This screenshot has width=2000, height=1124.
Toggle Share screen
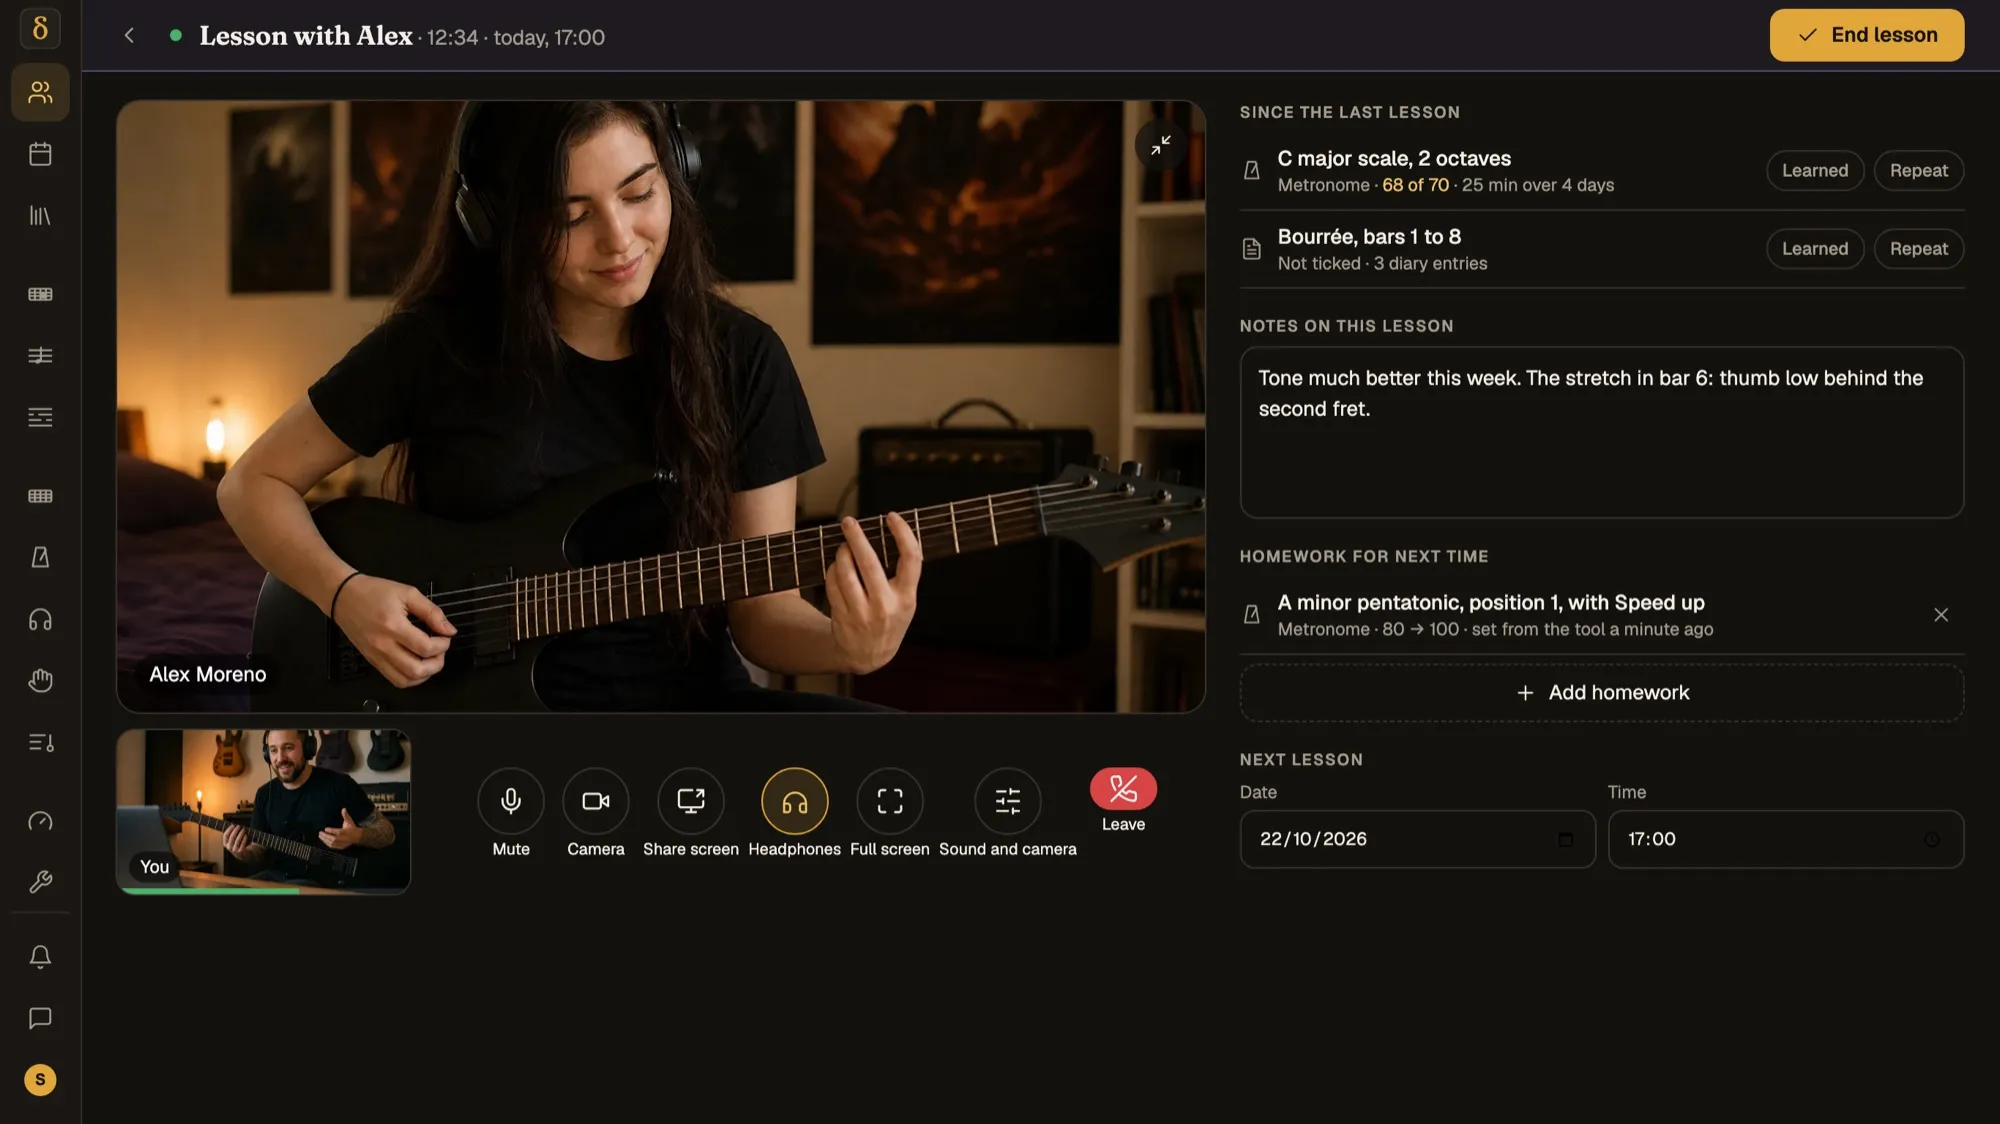[x=691, y=801]
